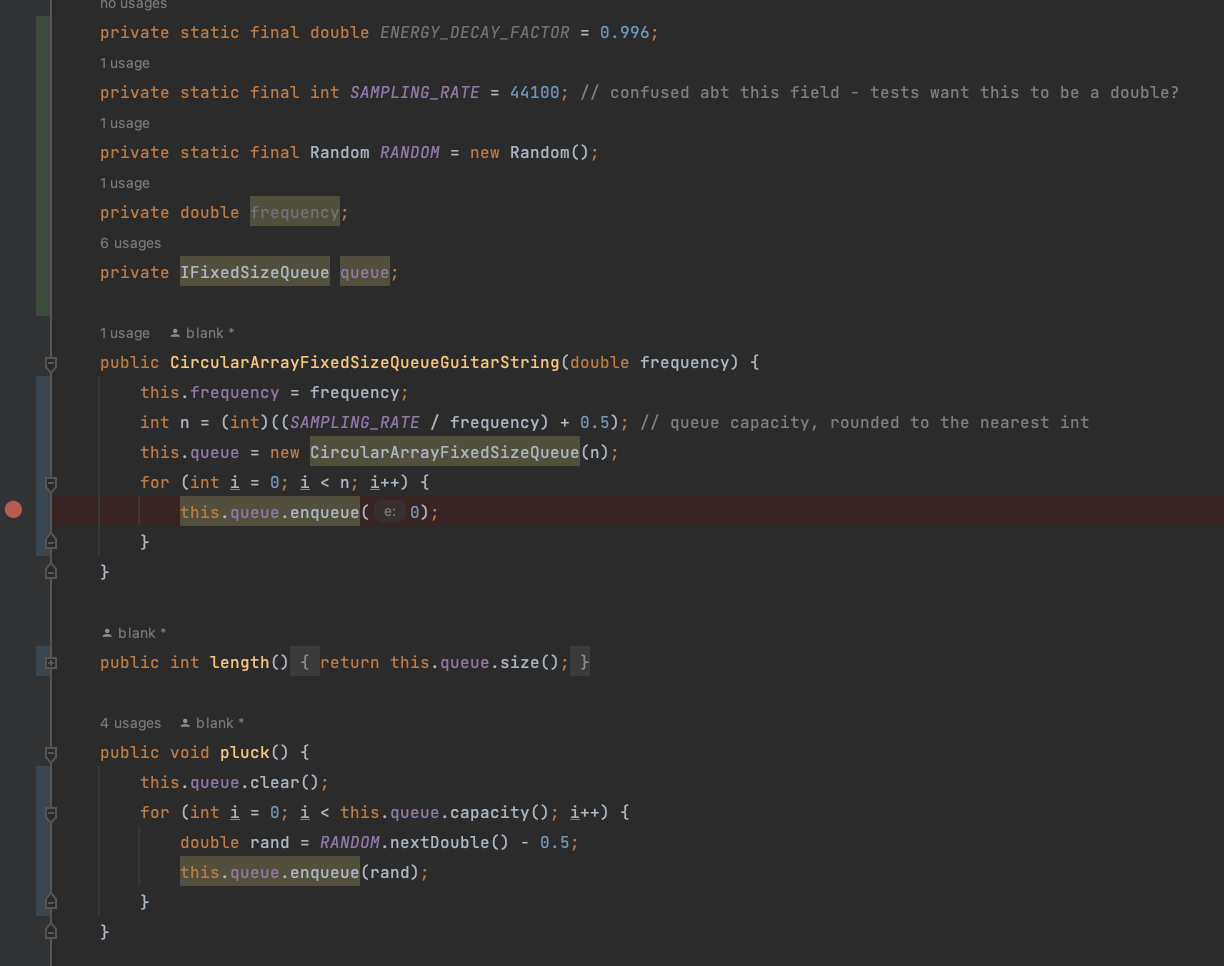Remove the breakpoint on the enqueue(0) line
1224x966 pixels.
(x=13, y=510)
